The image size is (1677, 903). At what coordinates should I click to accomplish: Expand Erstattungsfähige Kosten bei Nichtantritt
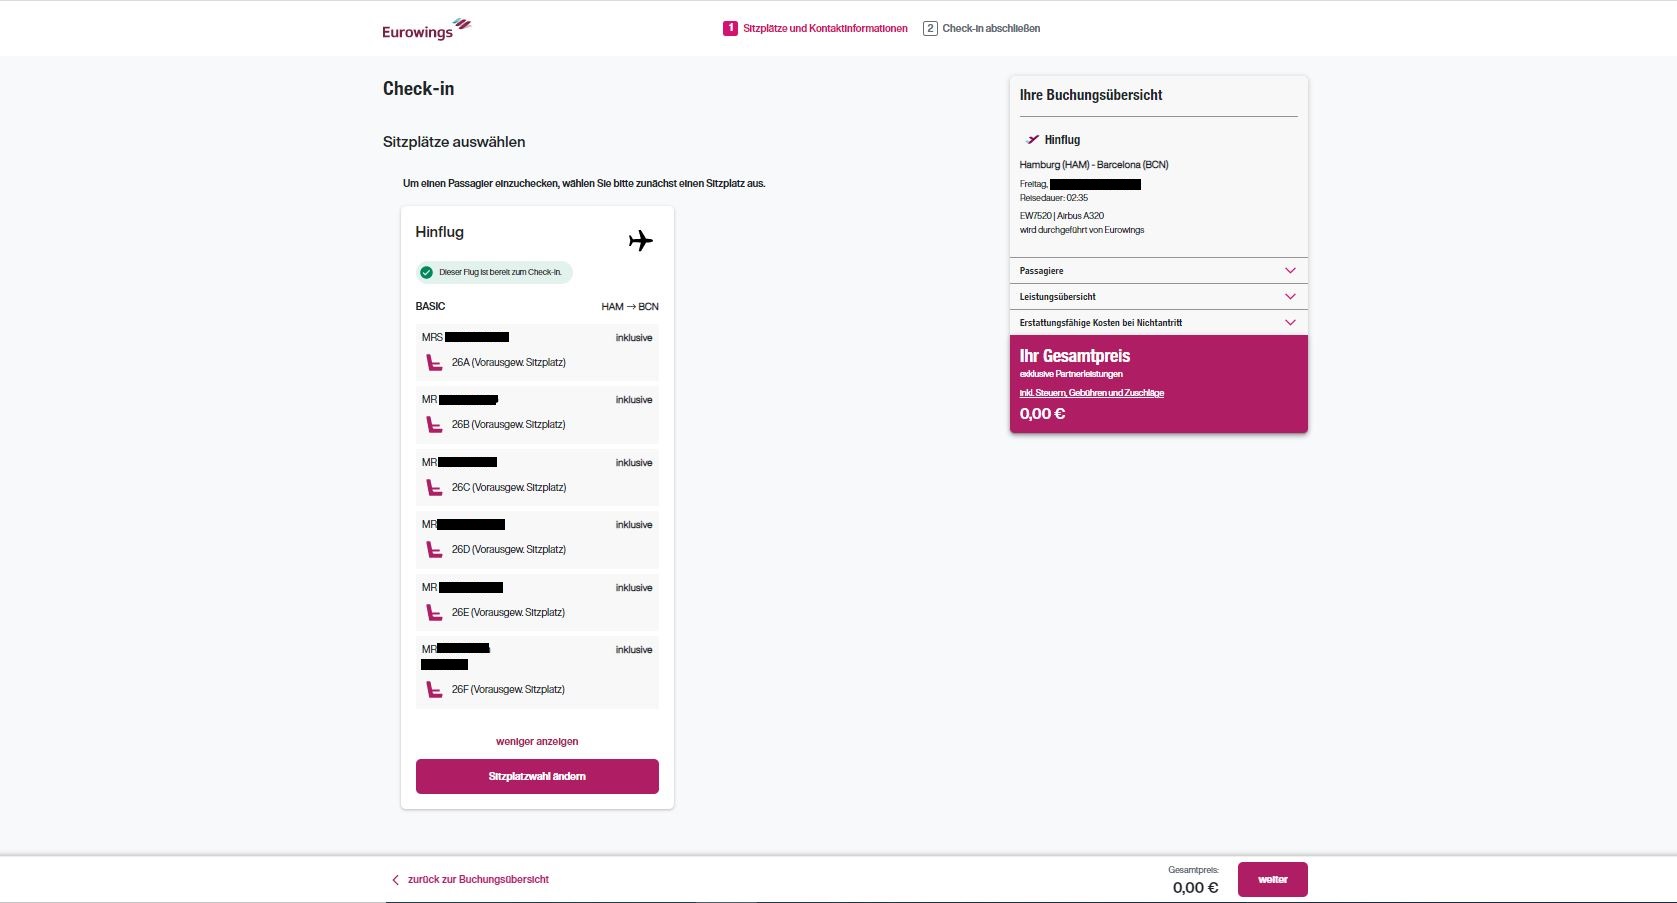pyautogui.click(x=1158, y=323)
